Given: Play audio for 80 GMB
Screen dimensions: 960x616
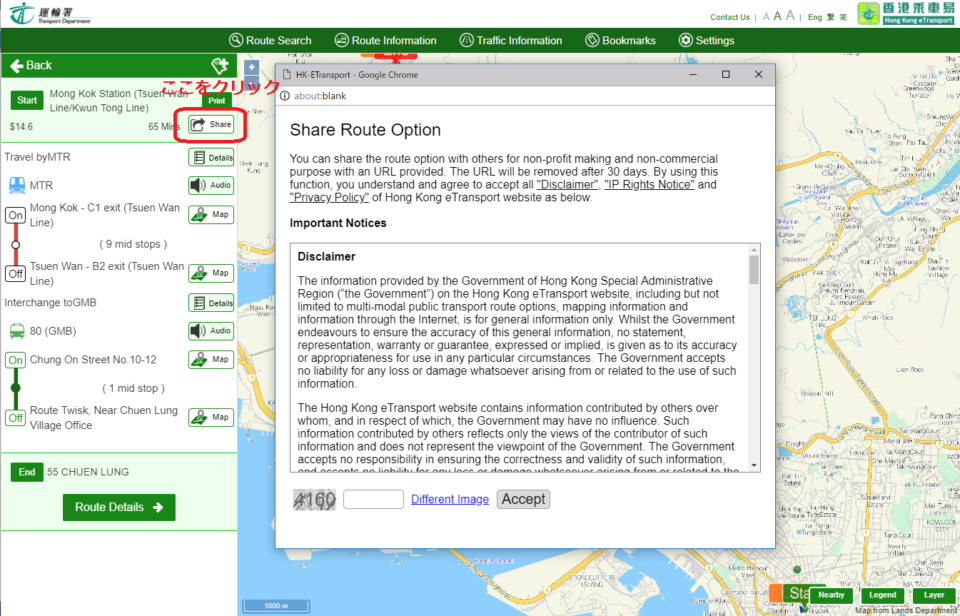Looking at the screenshot, I should (x=211, y=331).
